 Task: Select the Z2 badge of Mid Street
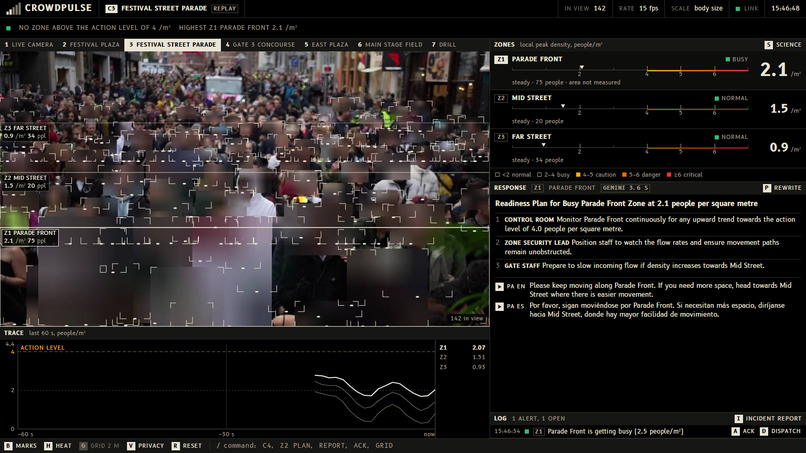501,98
